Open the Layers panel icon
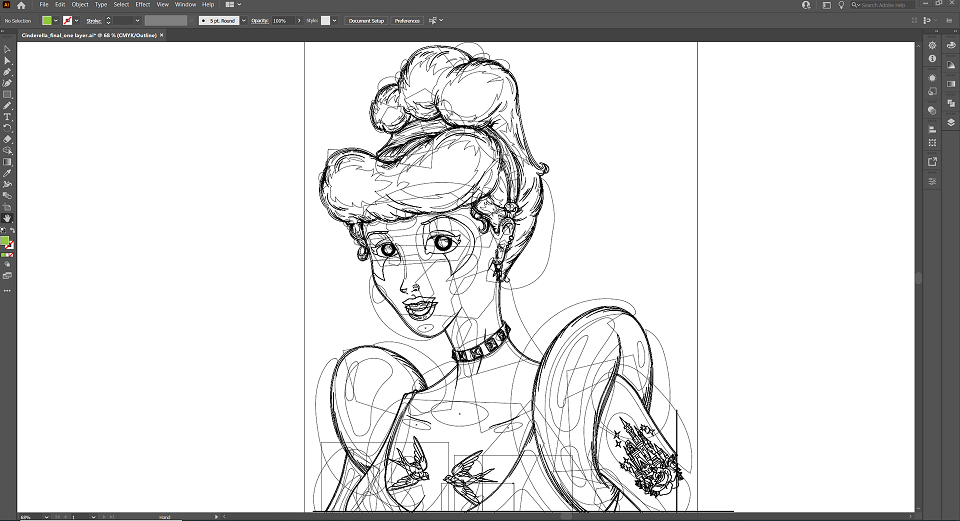 pos(951,122)
